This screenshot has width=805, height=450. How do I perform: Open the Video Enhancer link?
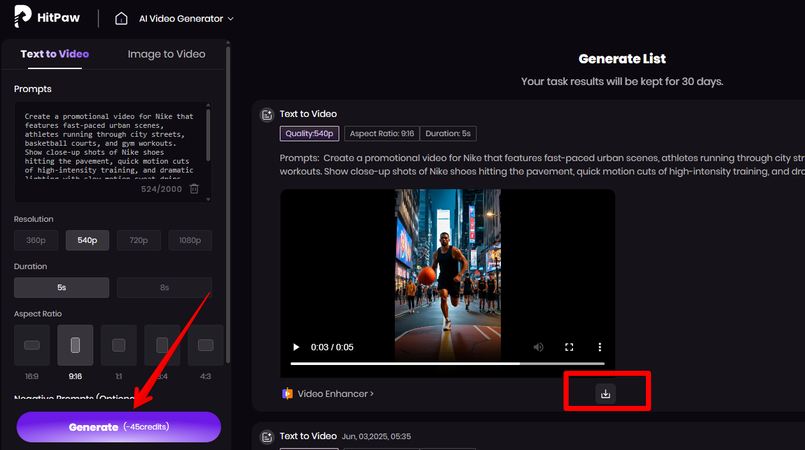(336, 394)
